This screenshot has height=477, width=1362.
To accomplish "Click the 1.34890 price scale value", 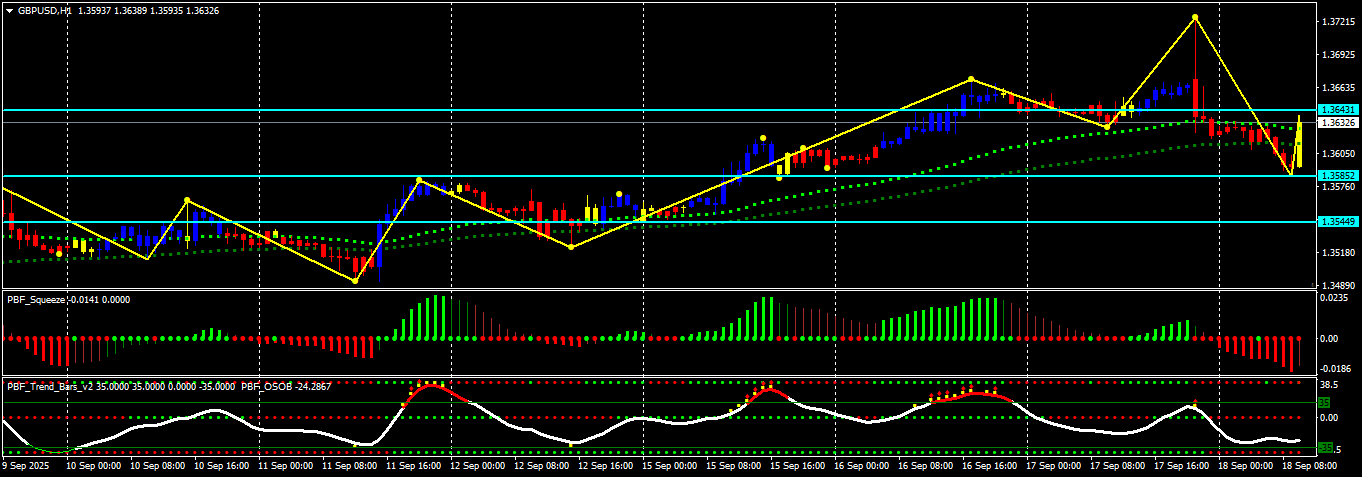I will click(1338, 285).
